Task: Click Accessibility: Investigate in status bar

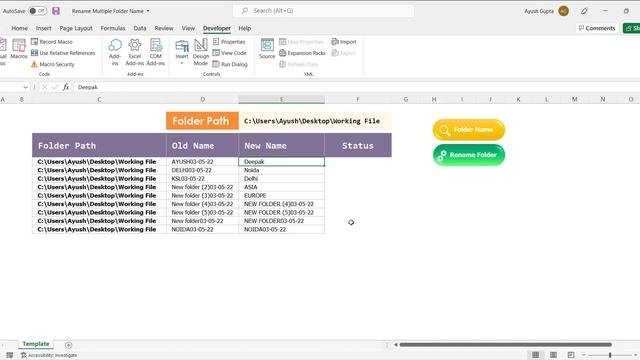Action: (x=49, y=355)
